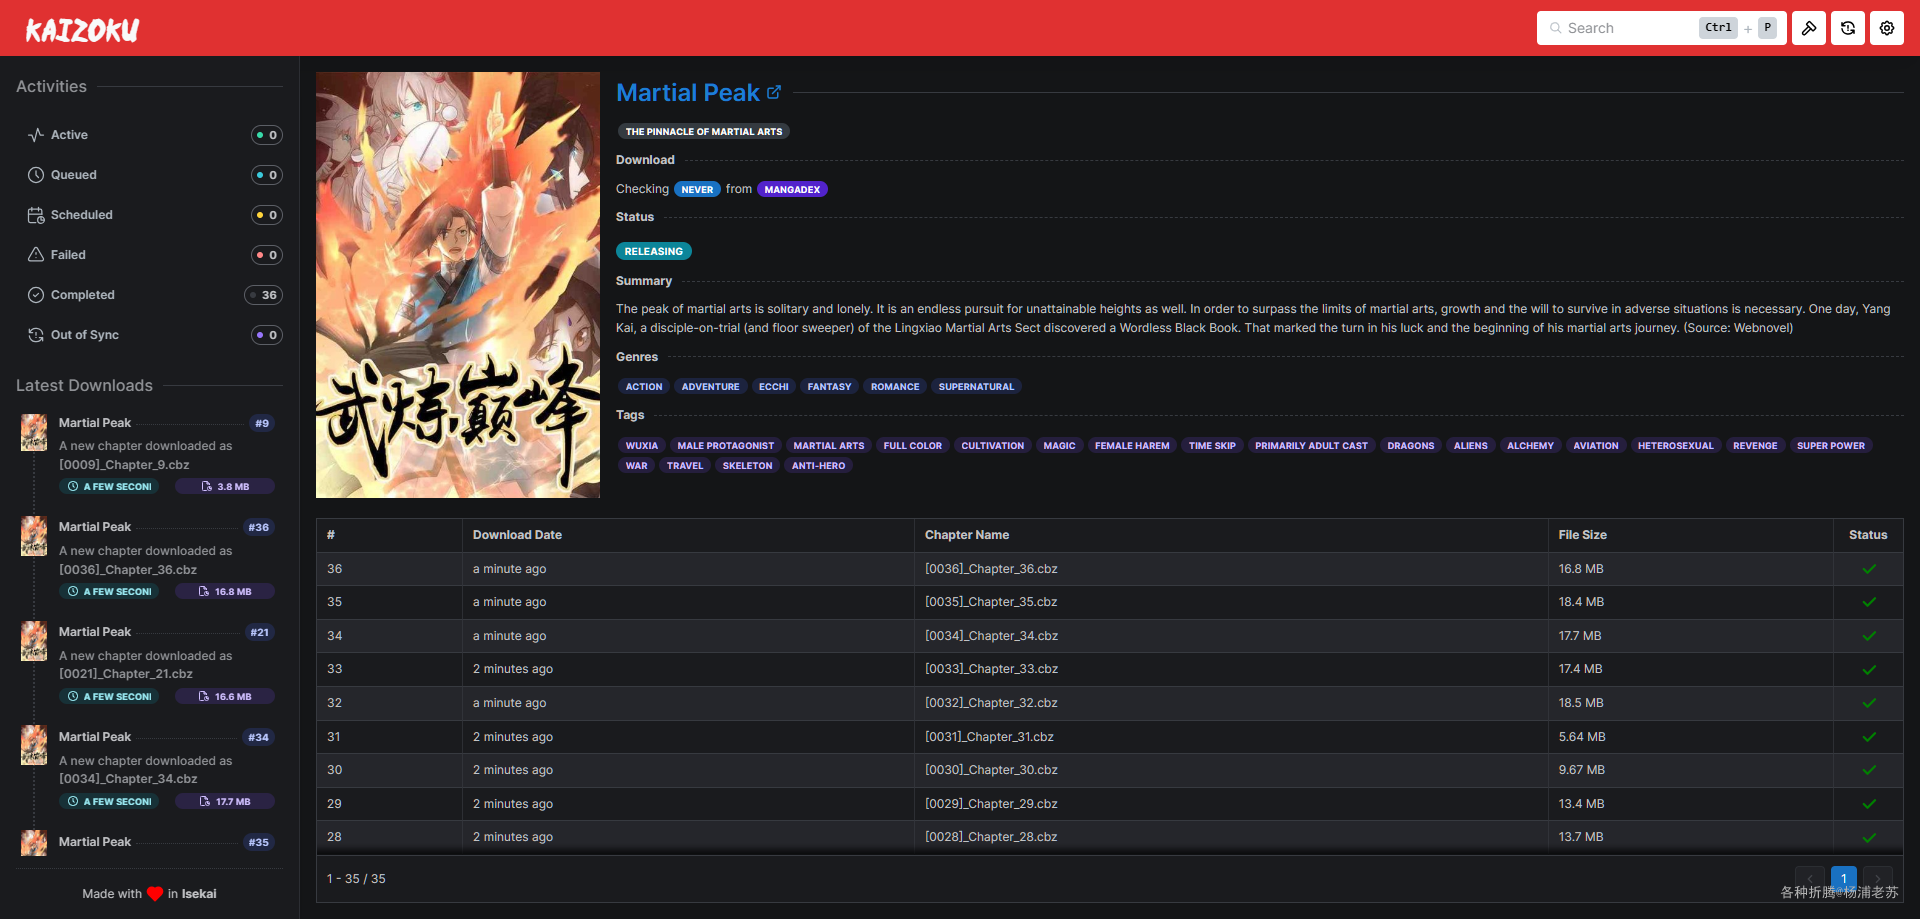Click the status checkmark for chapter 28
Viewport: 1920px width, 919px height.
coord(1869,838)
